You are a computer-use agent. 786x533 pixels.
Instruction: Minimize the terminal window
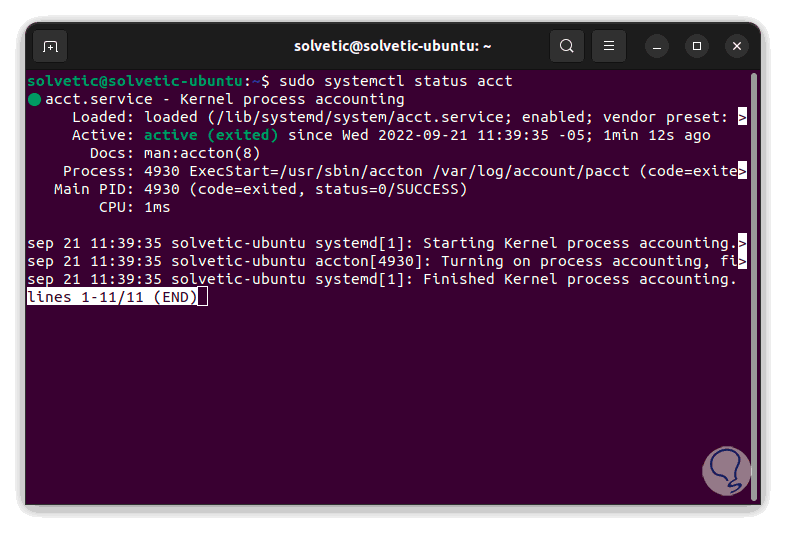[x=657, y=46]
